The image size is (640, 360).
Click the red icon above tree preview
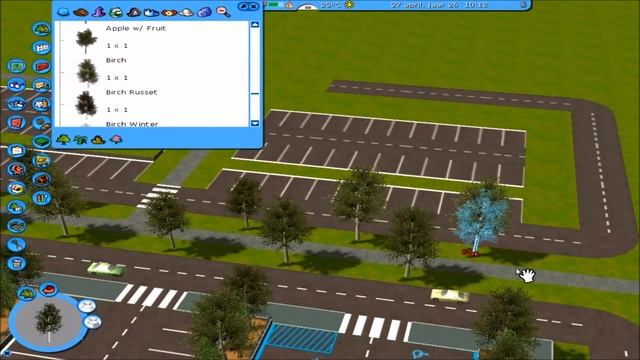(48, 289)
